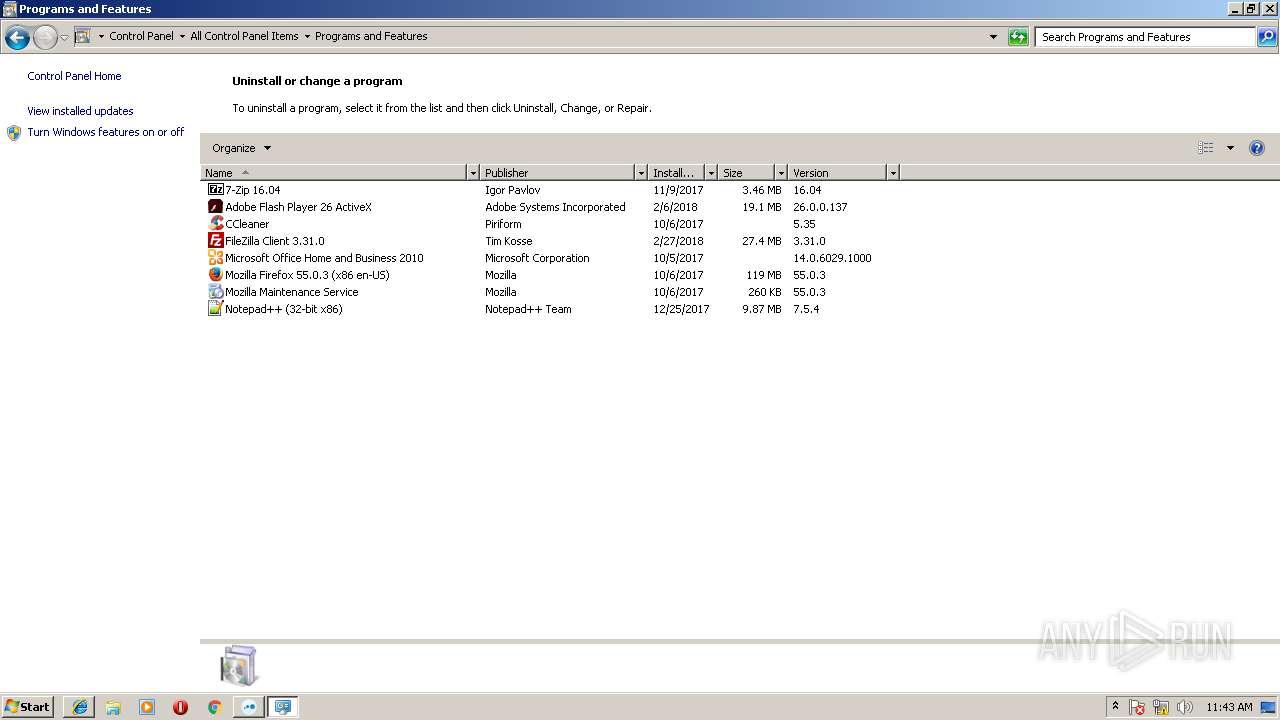This screenshot has height=720, width=1280.
Task: Open Windows Media Player on taskbar
Action: [147, 707]
